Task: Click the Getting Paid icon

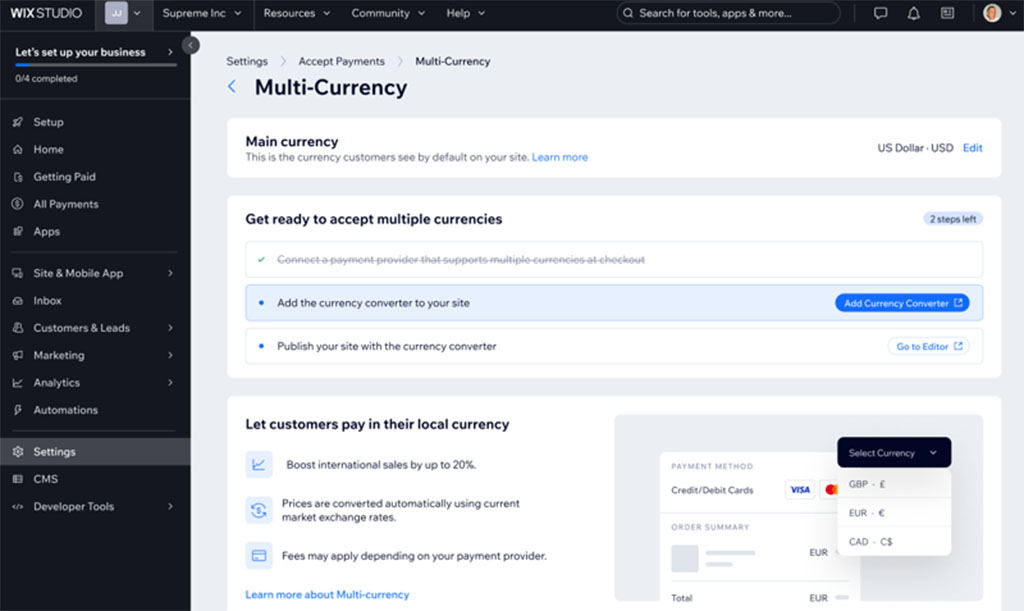Action: coord(18,177)
